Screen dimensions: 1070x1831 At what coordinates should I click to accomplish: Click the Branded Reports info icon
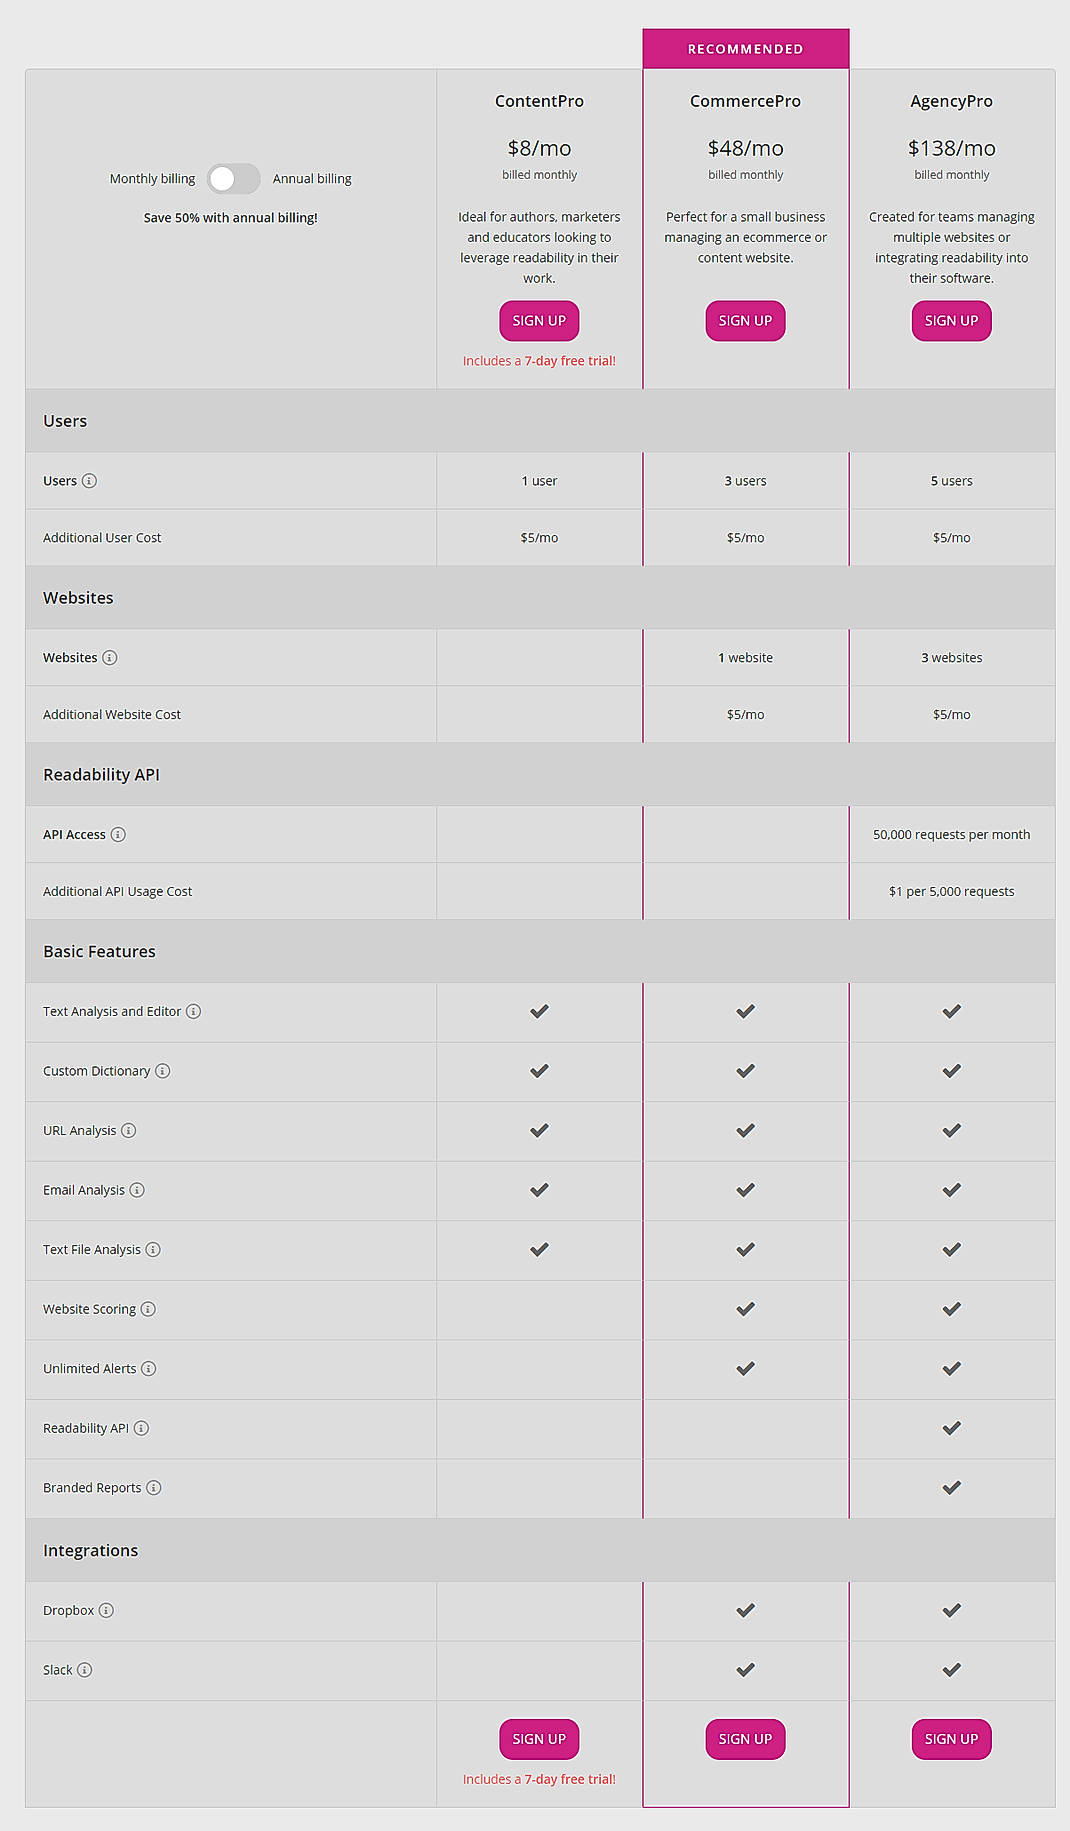[154, 1488]
